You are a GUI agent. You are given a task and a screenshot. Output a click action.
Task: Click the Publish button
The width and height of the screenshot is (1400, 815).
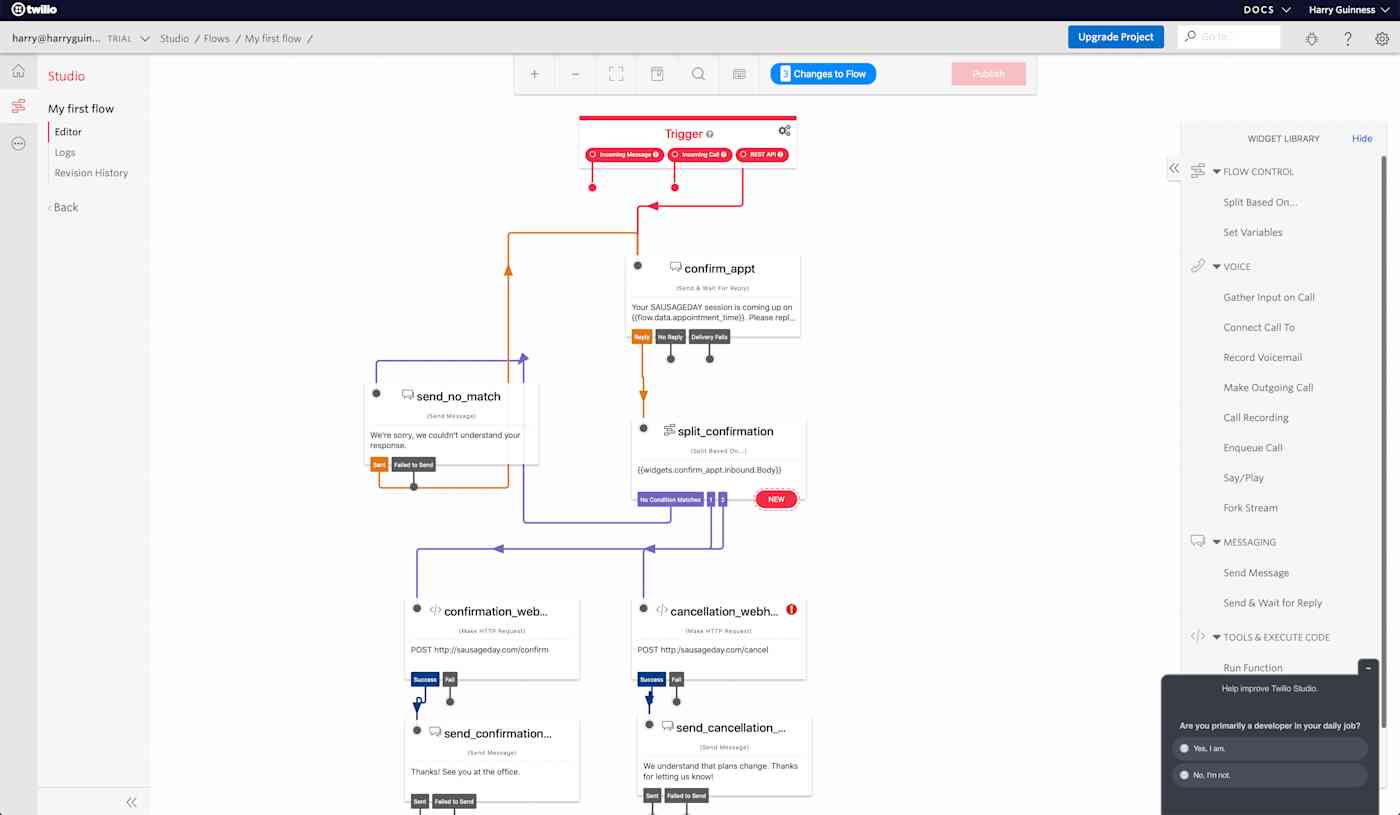(988, 74)
